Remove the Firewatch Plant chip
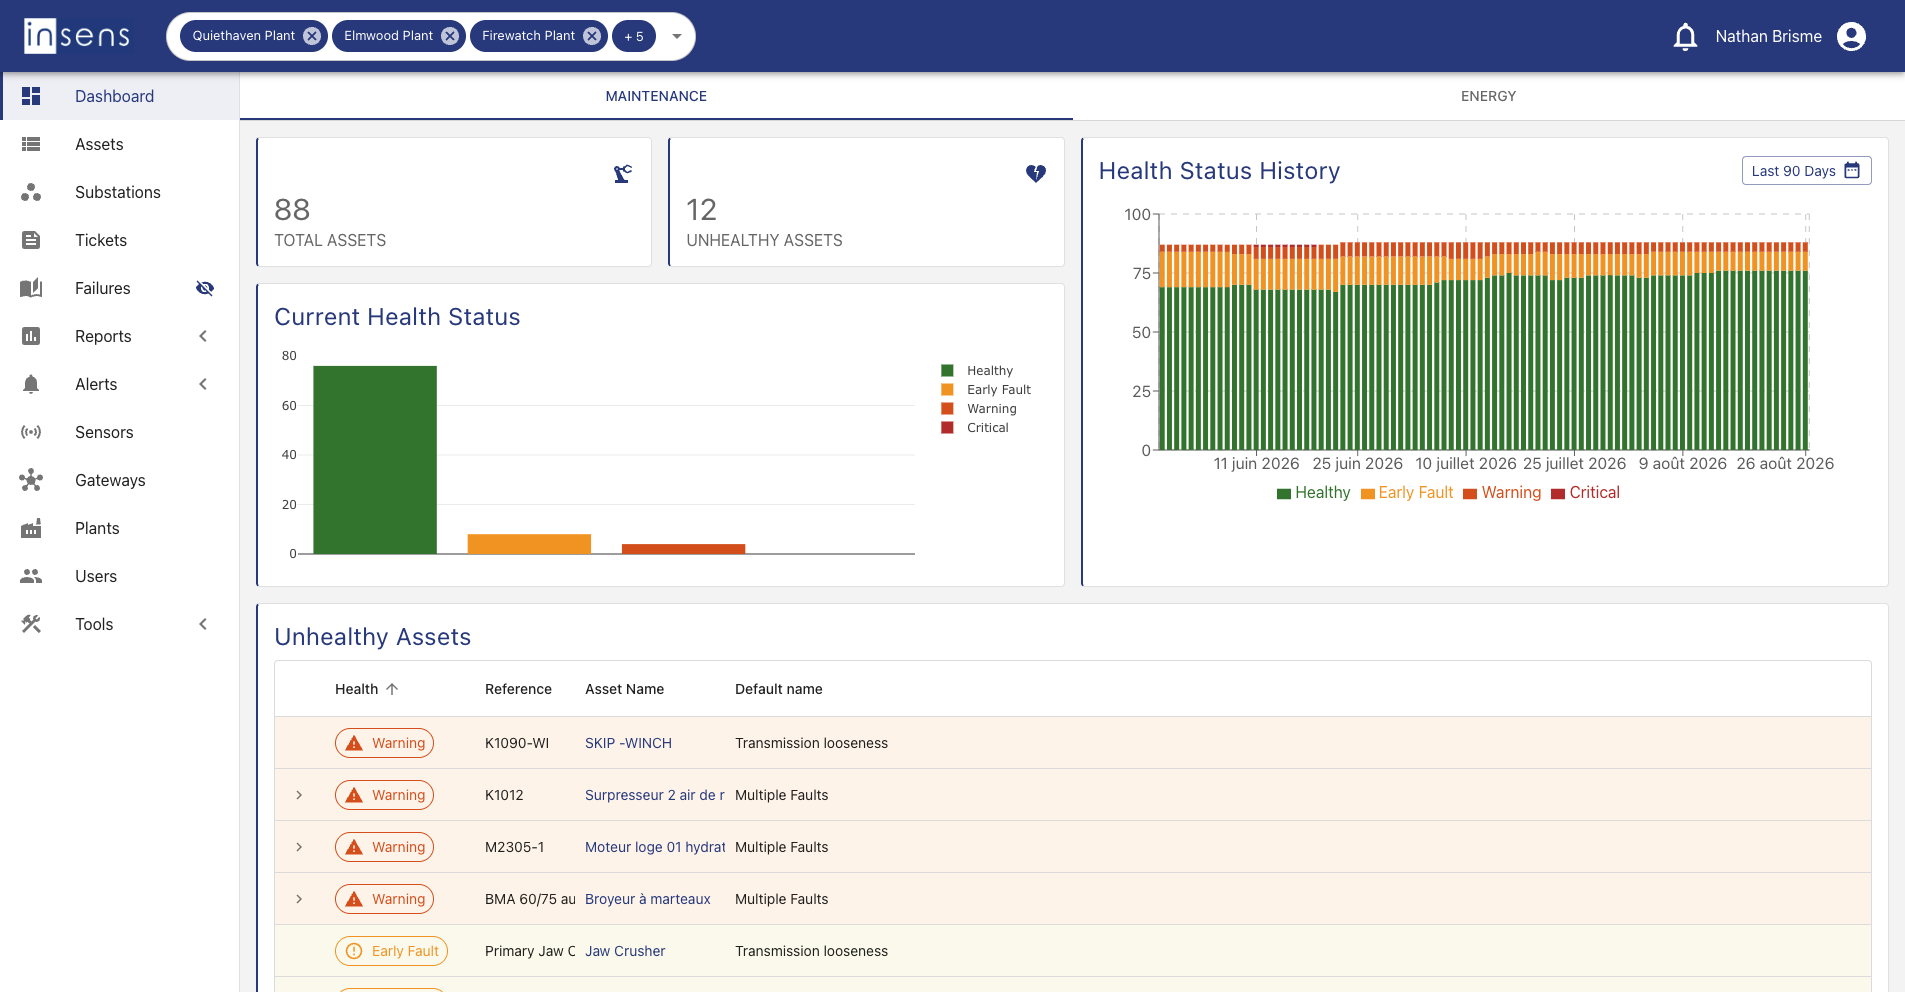Image resolution: width=1905 pixels, height=992 pixels. (x=592, y=36)
